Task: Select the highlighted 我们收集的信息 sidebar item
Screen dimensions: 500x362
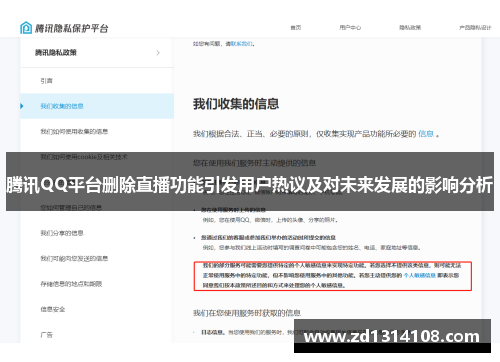Action: click(97, 106)
